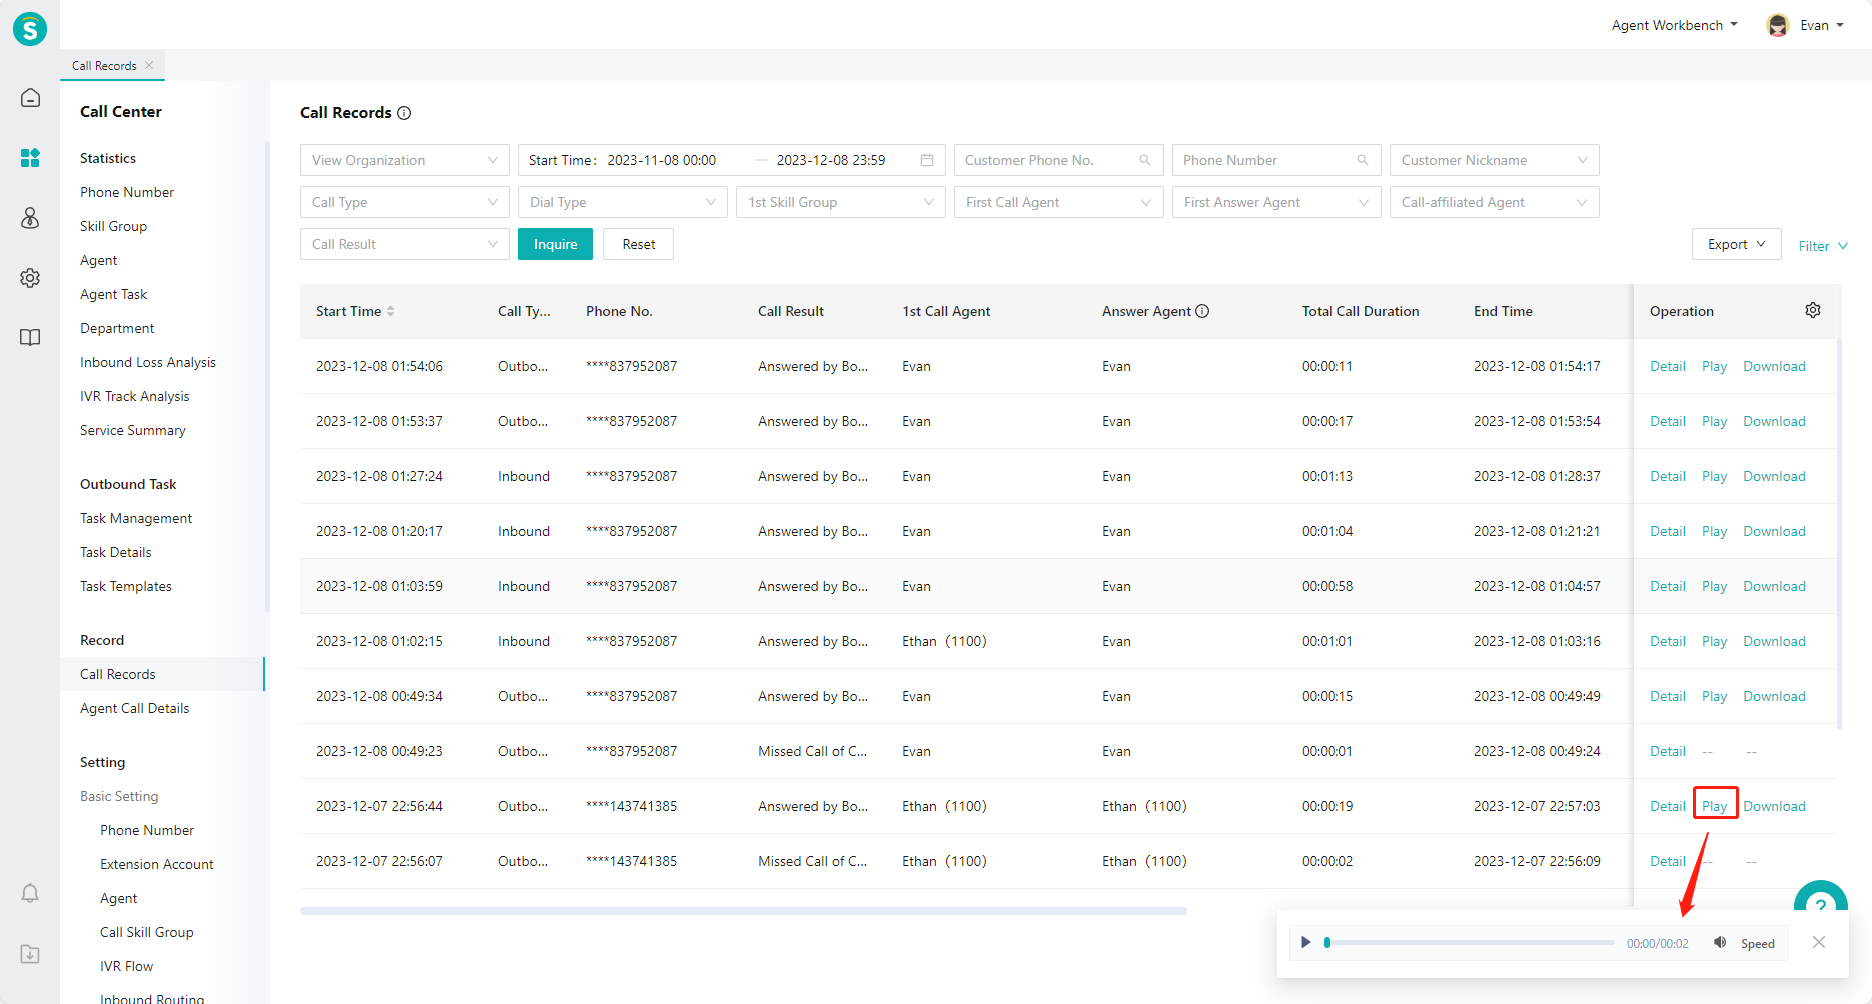Sort by Start Time column arrows
Screen dimensions: 1872x1004
tap(391, 311)
